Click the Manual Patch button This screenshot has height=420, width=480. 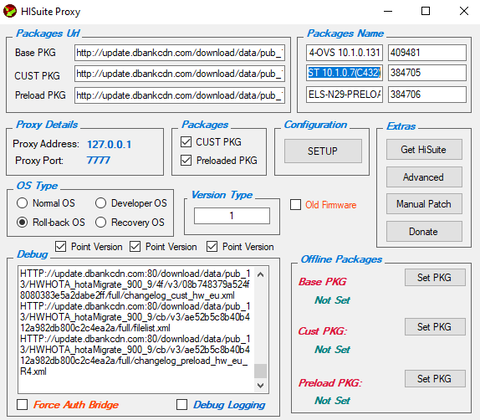(424, 204)
